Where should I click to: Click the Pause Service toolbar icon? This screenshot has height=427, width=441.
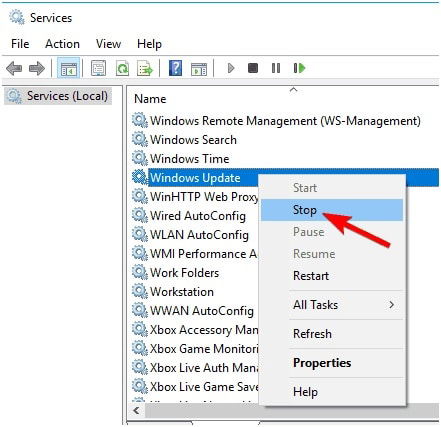[276, 68]
